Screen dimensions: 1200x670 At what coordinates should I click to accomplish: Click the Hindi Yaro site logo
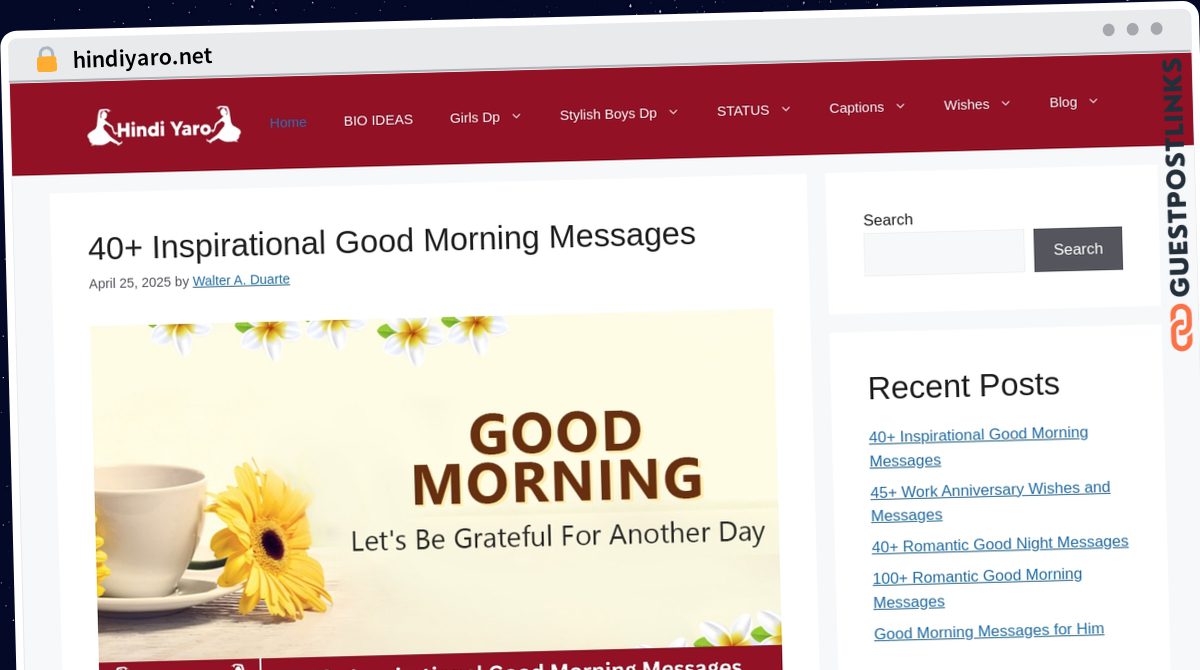[164, 127]
